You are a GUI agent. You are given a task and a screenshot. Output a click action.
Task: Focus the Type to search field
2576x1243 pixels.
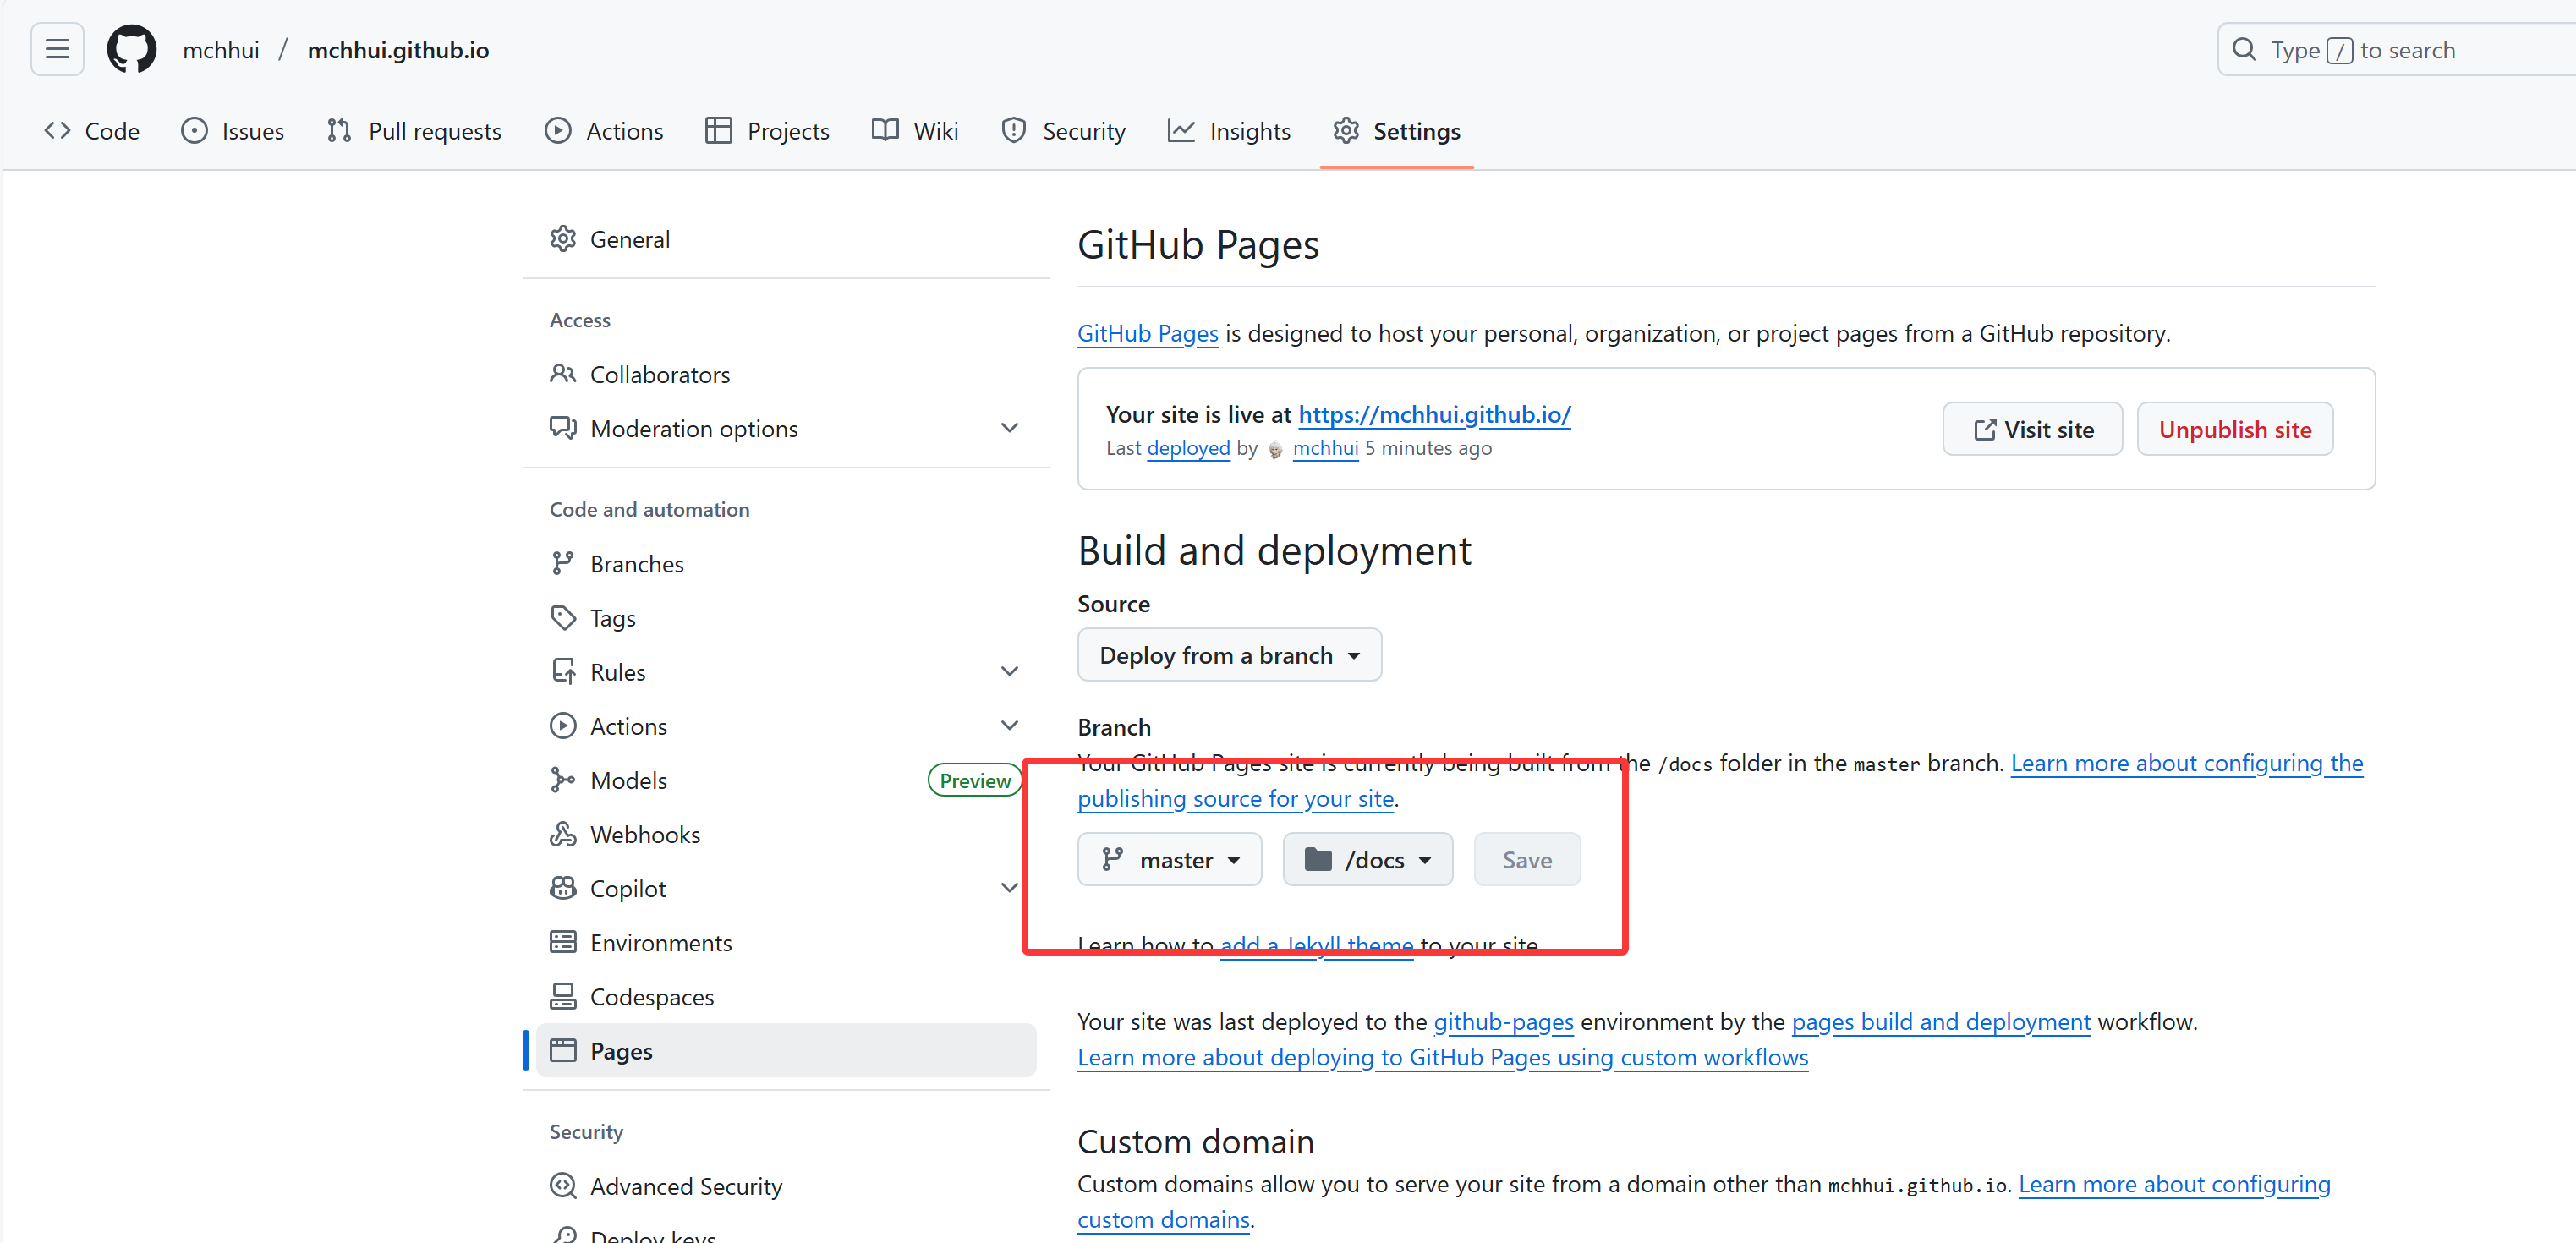[x=2400, y=50]
